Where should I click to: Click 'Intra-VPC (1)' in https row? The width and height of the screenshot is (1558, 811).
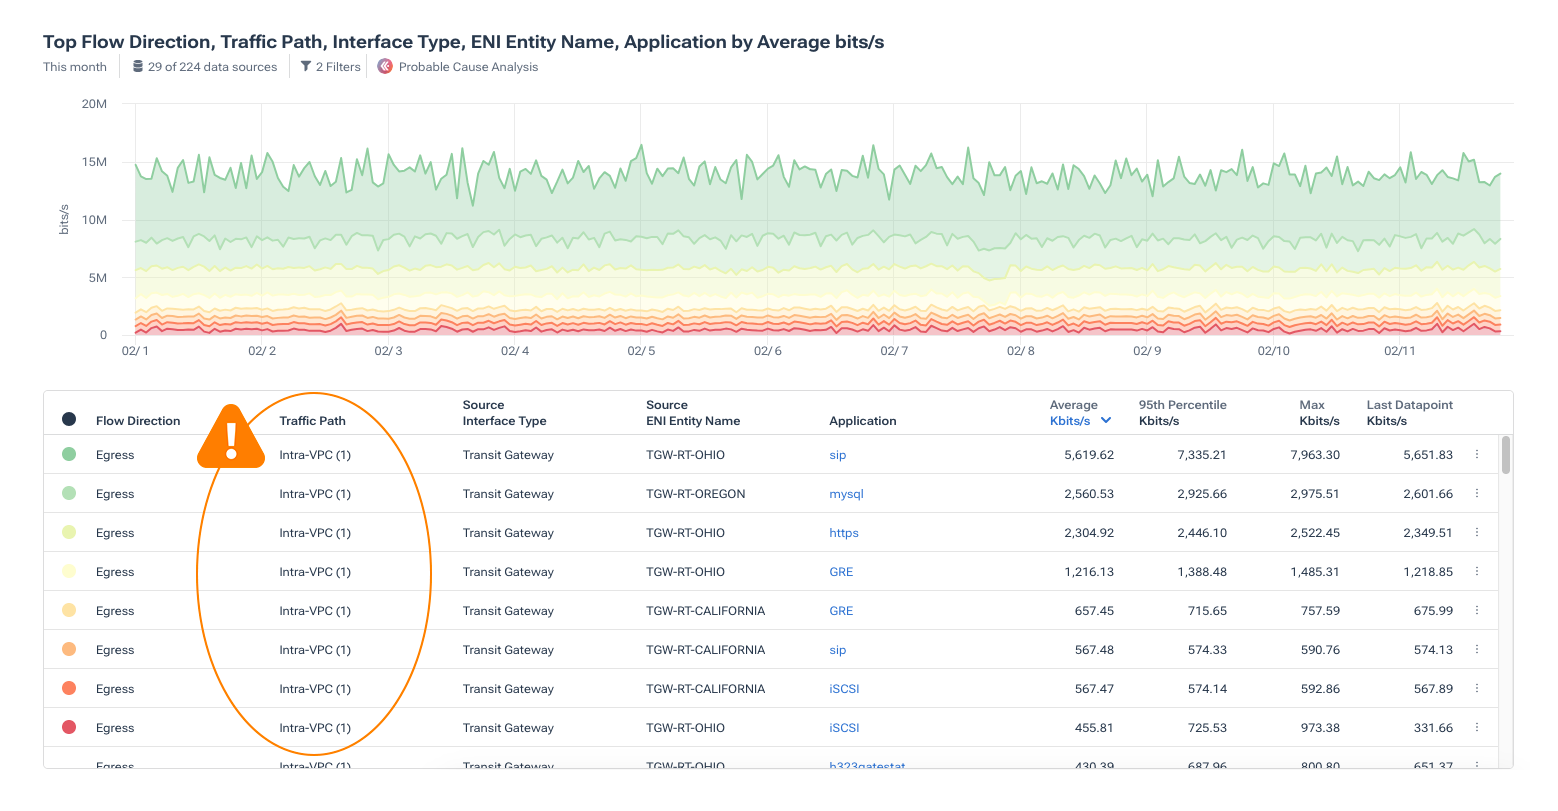pos(315,533)
